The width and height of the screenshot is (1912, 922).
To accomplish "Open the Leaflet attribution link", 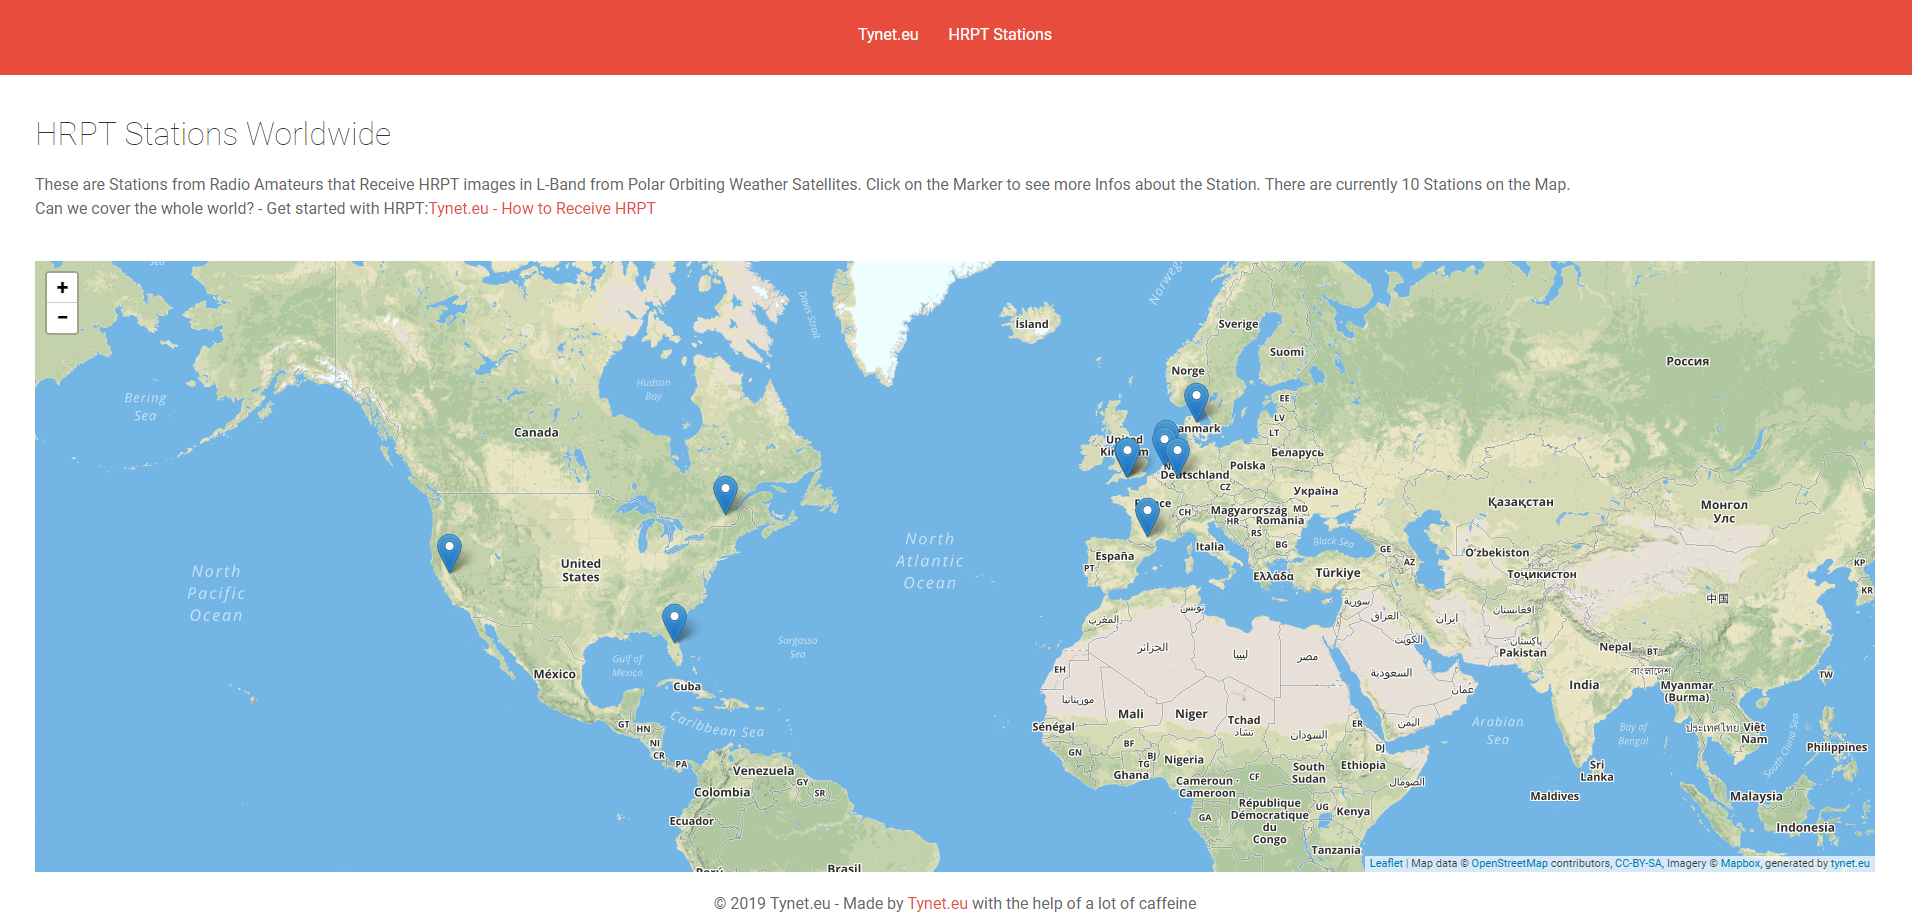I will click(1386, 863).
